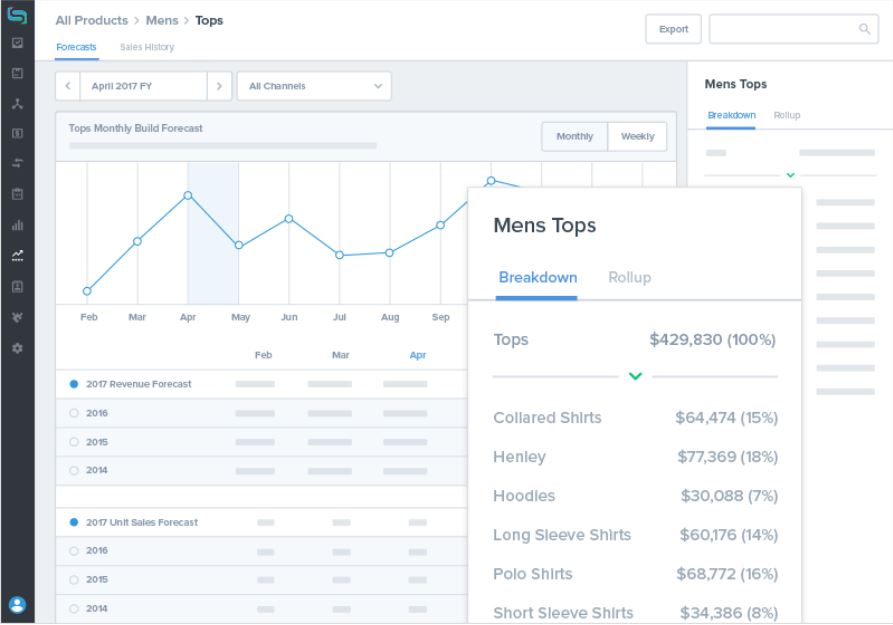Click the Polo Shirts breakdown row
This screenshot has width=893, height=625.
(635, 574)
